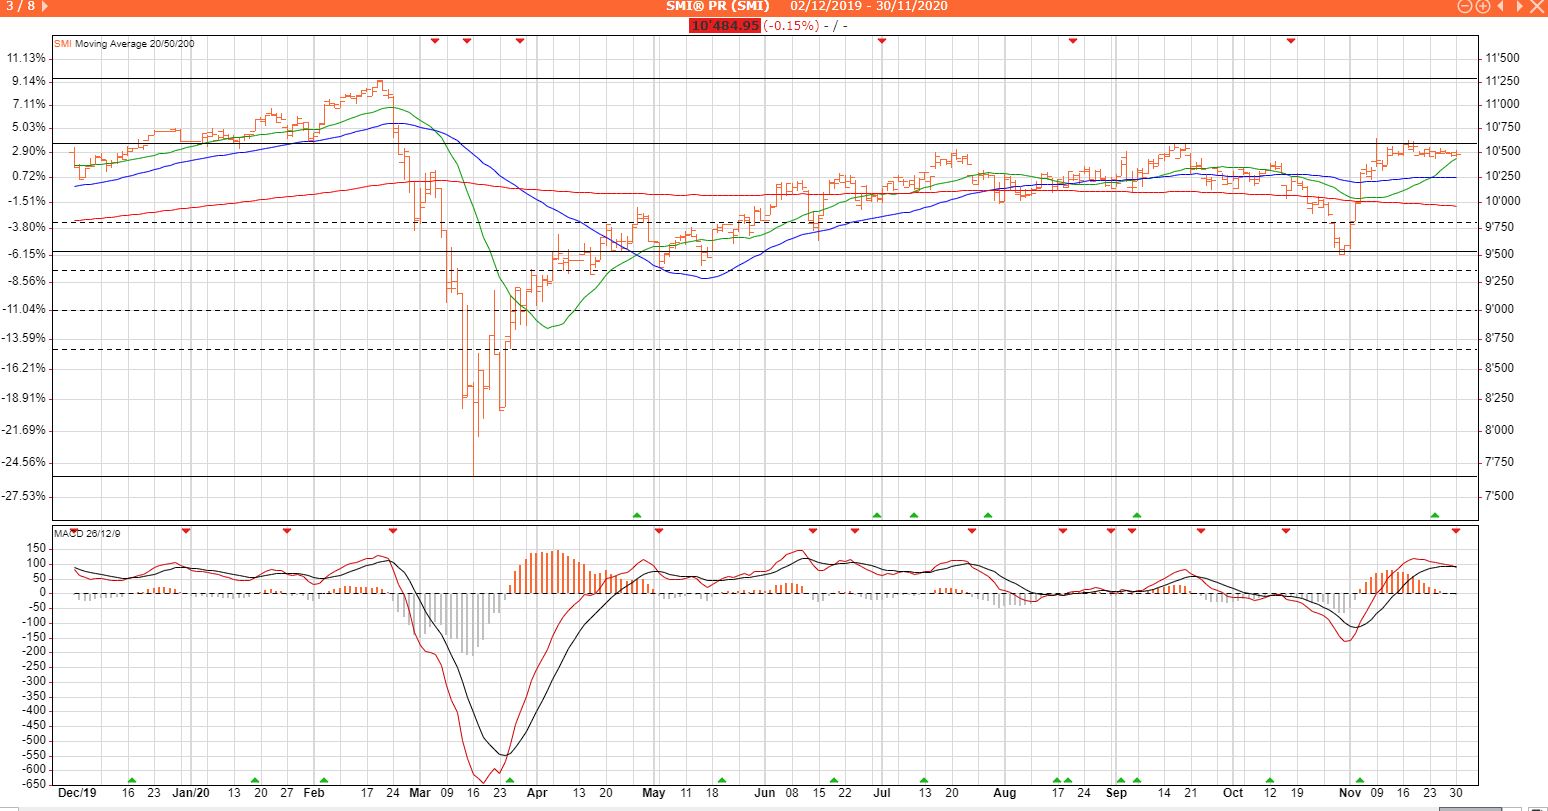This screenshot has height=811, width=1548.
Task: Click the 3 / 8 chart page counter
Action: tap(20, 7)
